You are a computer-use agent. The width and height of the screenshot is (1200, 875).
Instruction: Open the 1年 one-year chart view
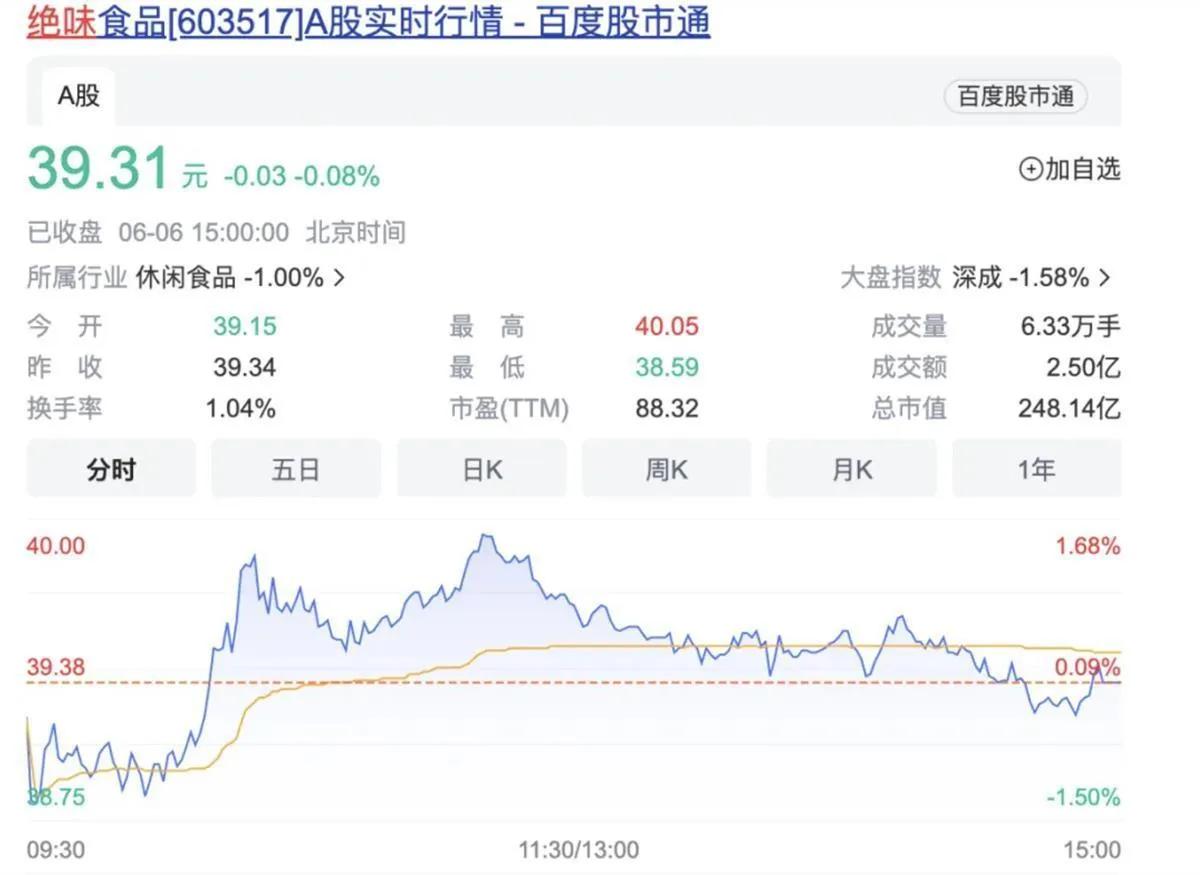(x=1036, y=468)
